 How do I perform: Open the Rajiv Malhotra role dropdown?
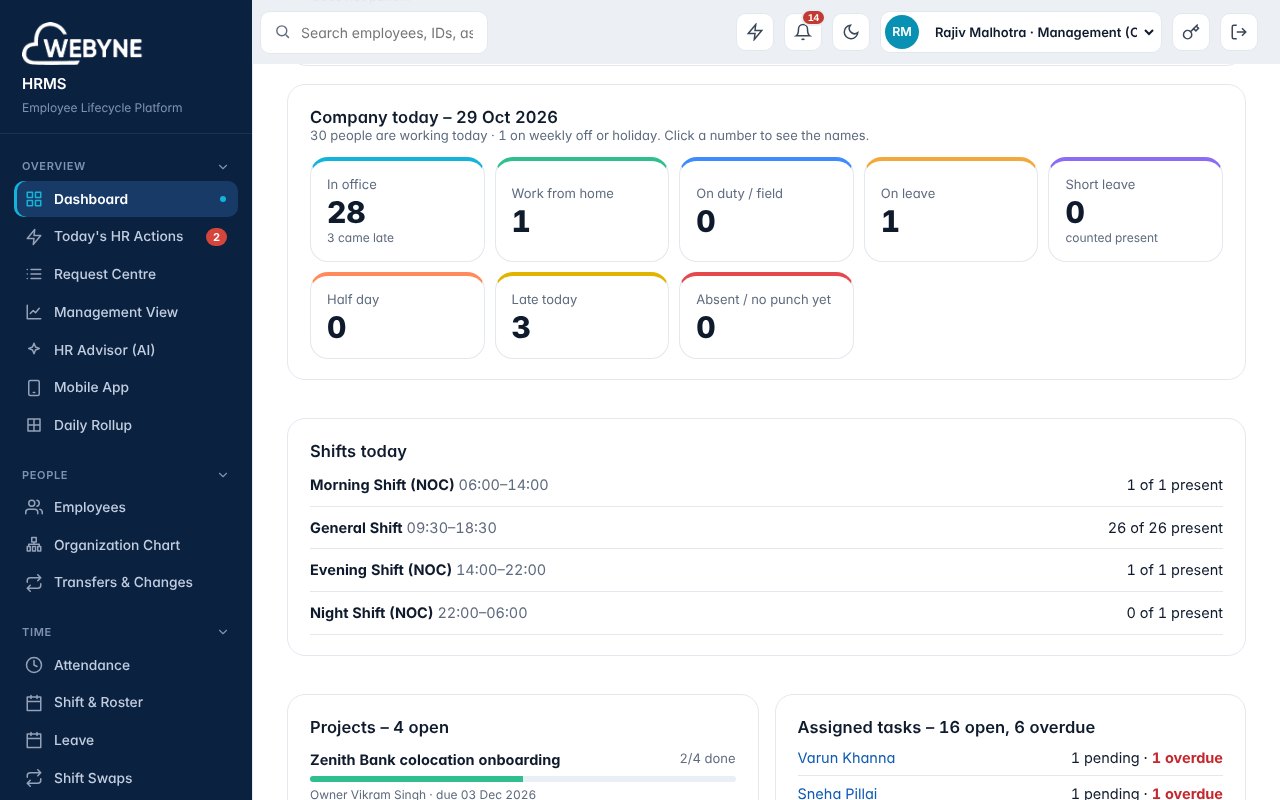pyautogui.click(x=1021, y=32)
